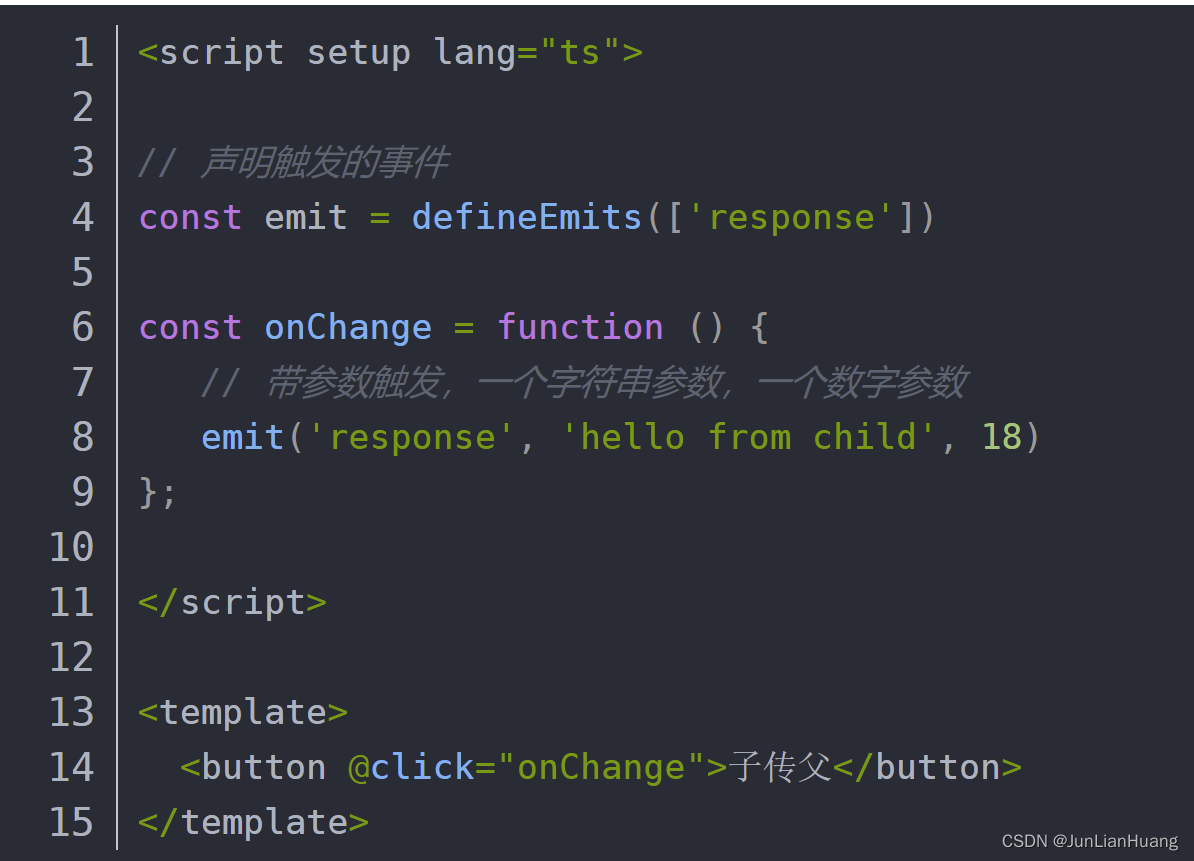Click the lang="ts" attribute value
This screenshot has width=1194, height=861.
click(580, 53)
